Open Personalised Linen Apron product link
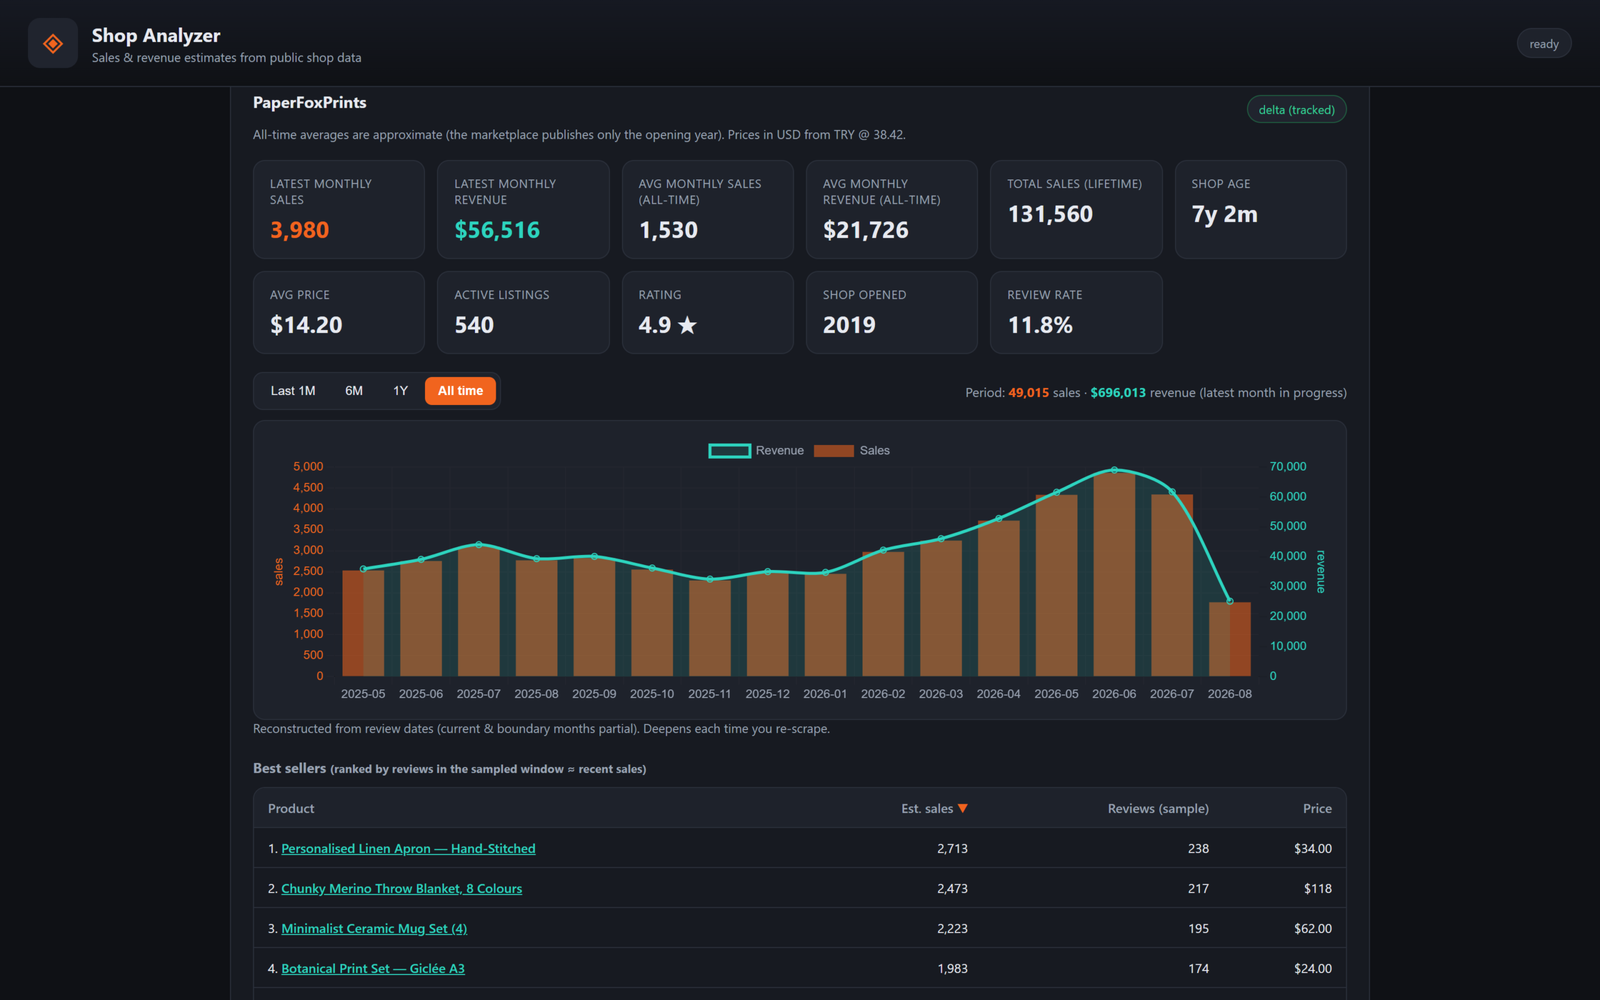 click(408, 848)
